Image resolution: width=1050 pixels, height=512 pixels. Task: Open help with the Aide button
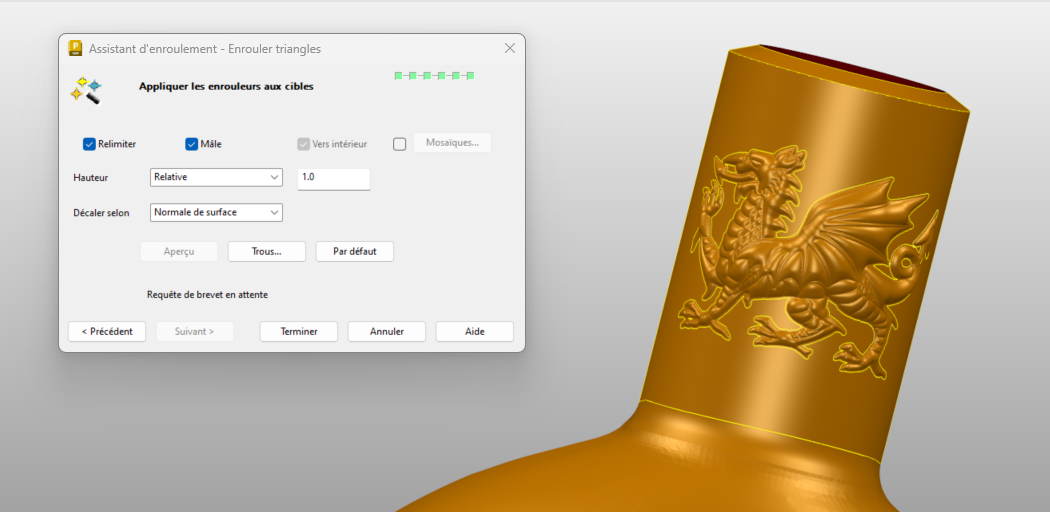click(x=475, y=331)
